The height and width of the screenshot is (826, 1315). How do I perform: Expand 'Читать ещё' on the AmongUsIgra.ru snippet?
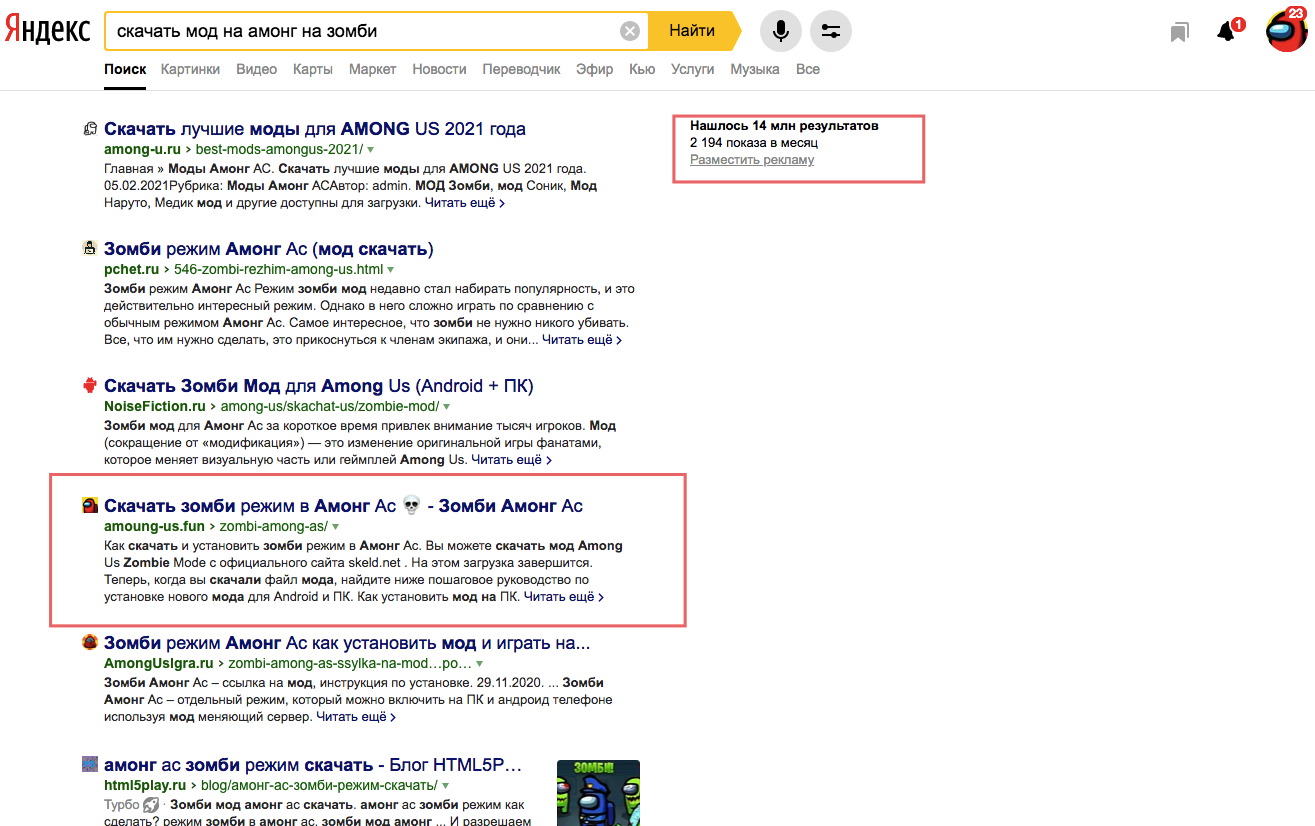point(356,717)
